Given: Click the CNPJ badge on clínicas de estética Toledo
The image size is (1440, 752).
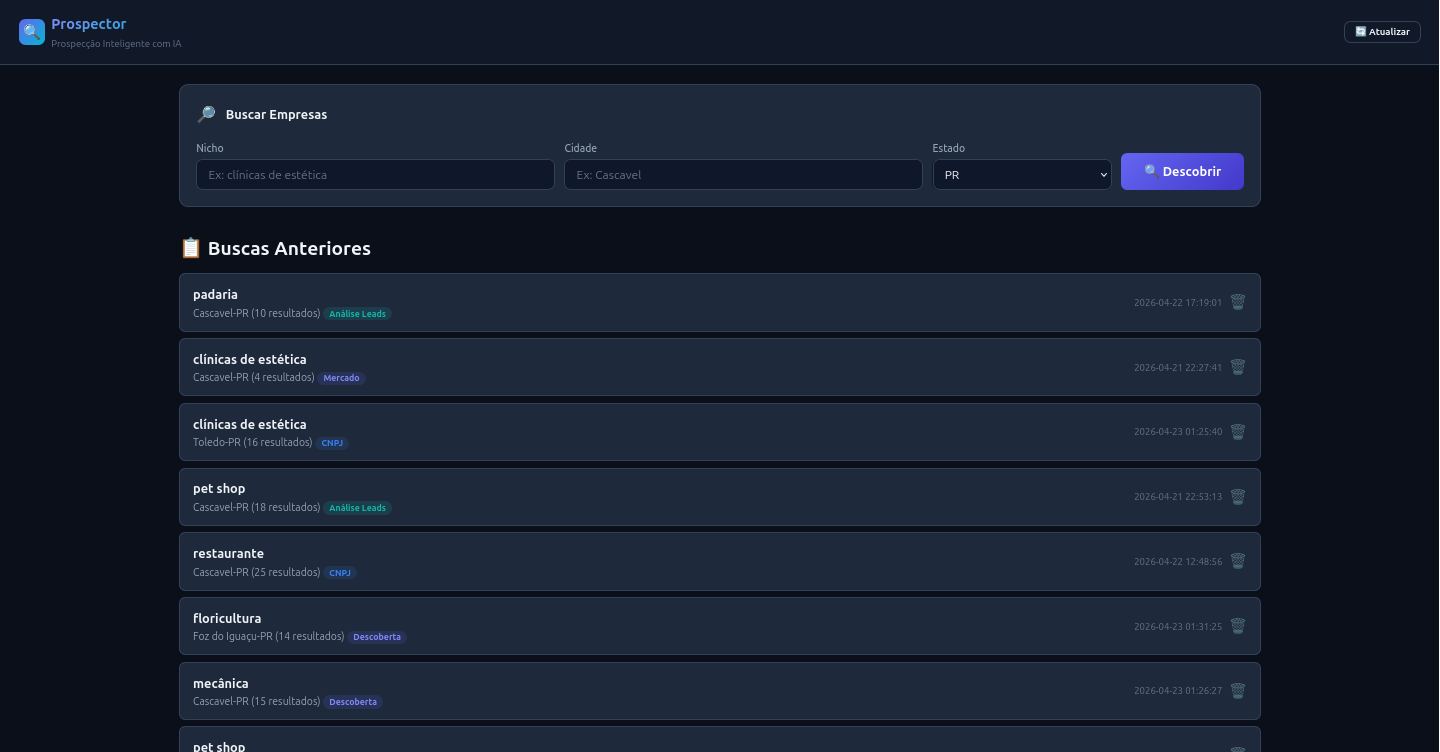Looking at the screenshot, I should (331, 443).
